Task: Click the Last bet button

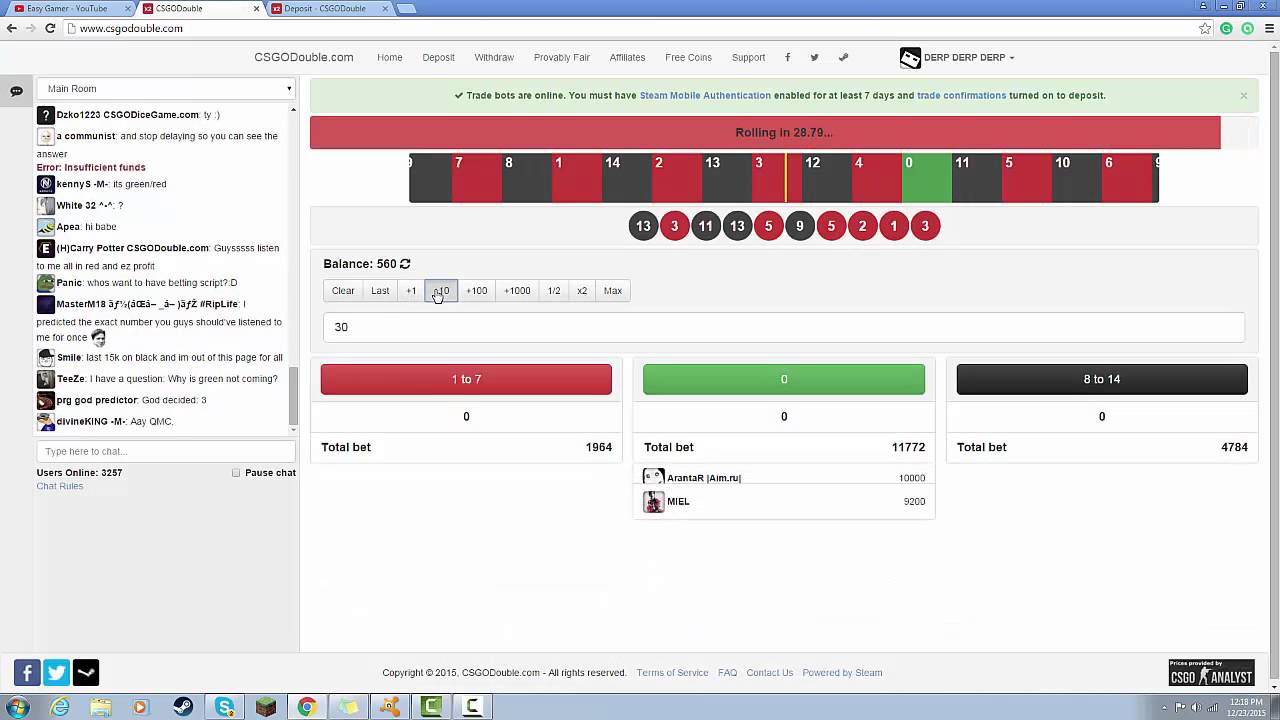Action: (380, 291)
